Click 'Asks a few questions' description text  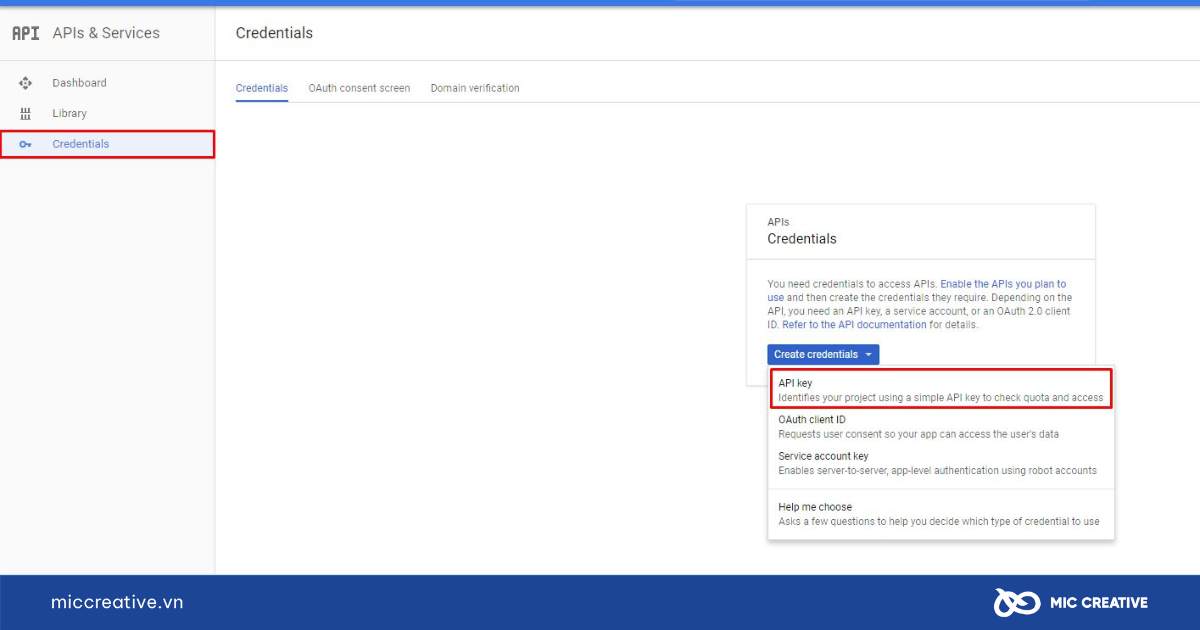(x=939, y=521)
